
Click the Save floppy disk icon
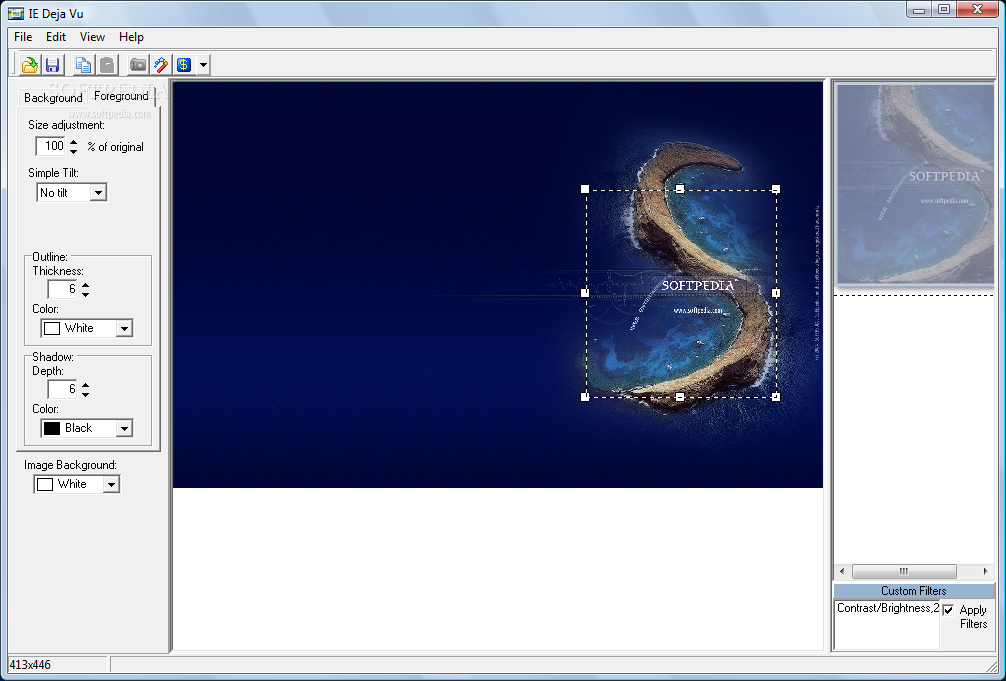pos(52,65)
